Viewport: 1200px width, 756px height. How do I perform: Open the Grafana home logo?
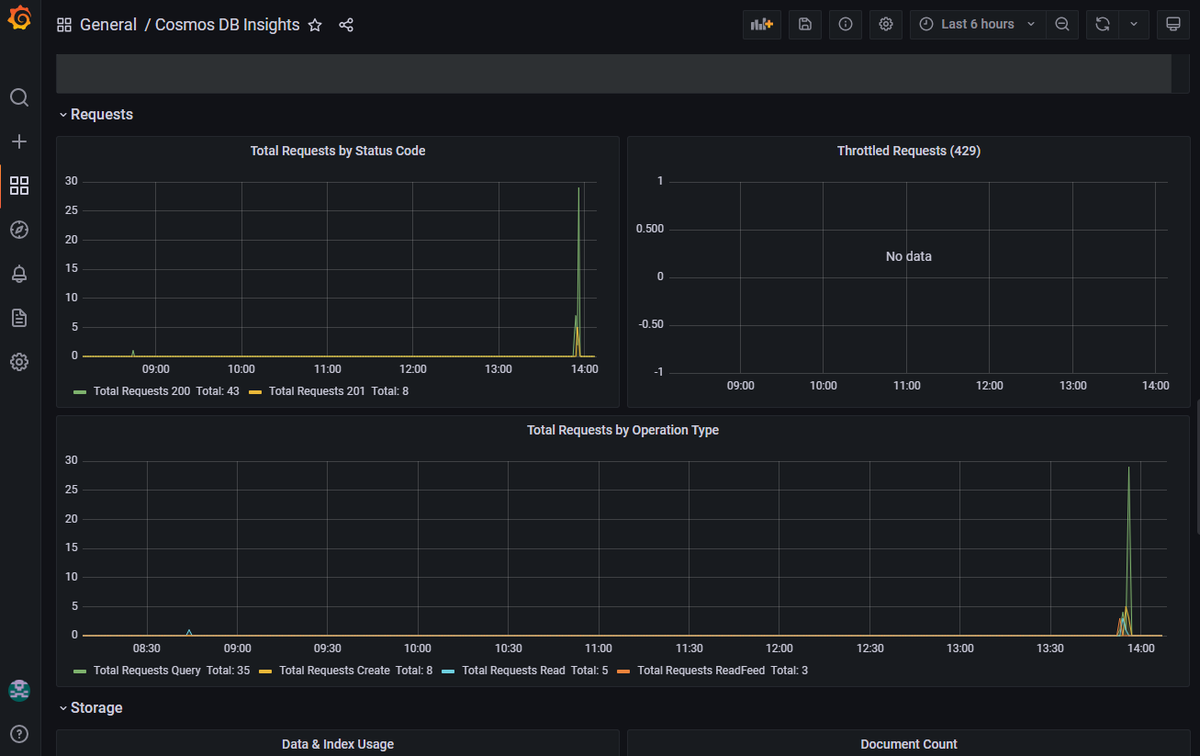(19, 19)
